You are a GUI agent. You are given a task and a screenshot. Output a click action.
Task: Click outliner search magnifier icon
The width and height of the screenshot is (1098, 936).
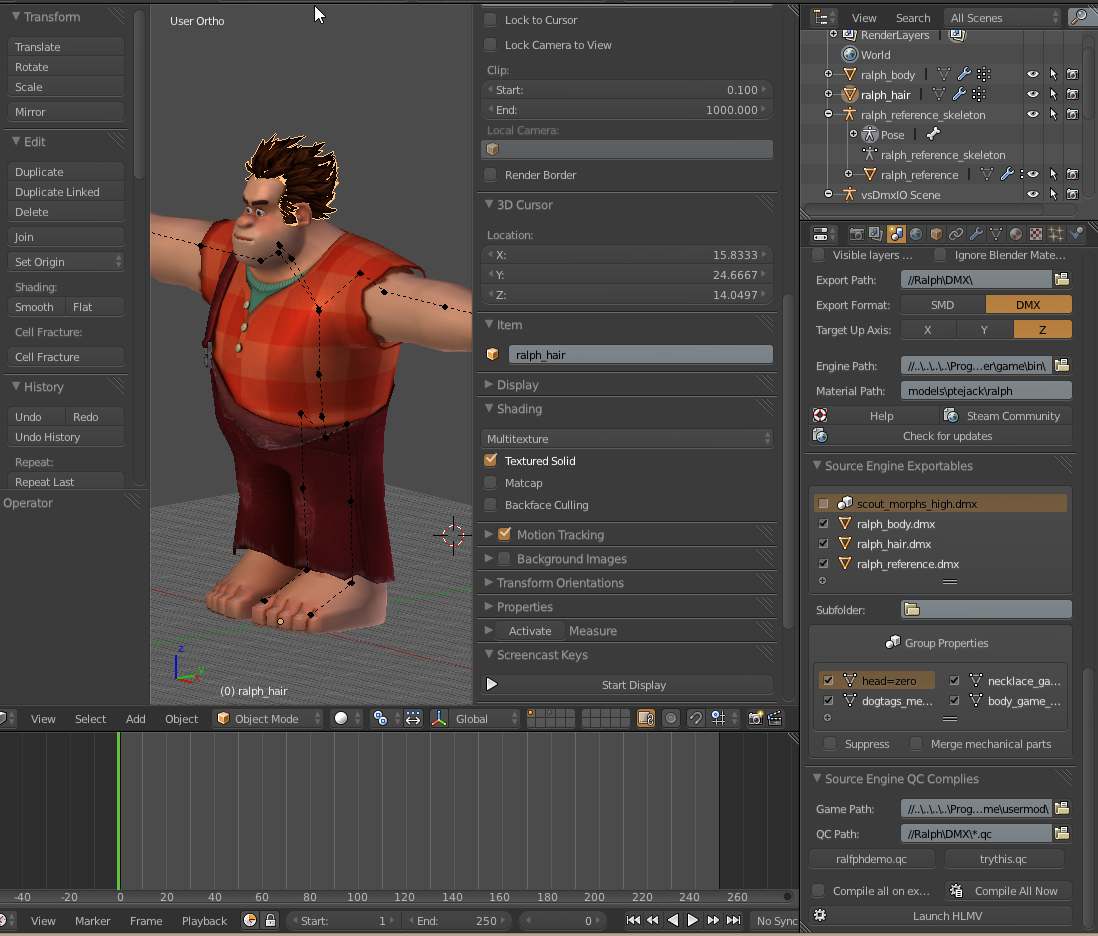[x=1079, y=18]
